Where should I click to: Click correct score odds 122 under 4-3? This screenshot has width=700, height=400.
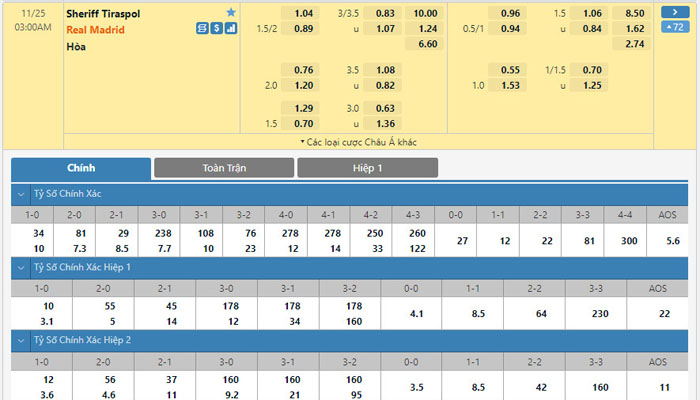point(417,249)
